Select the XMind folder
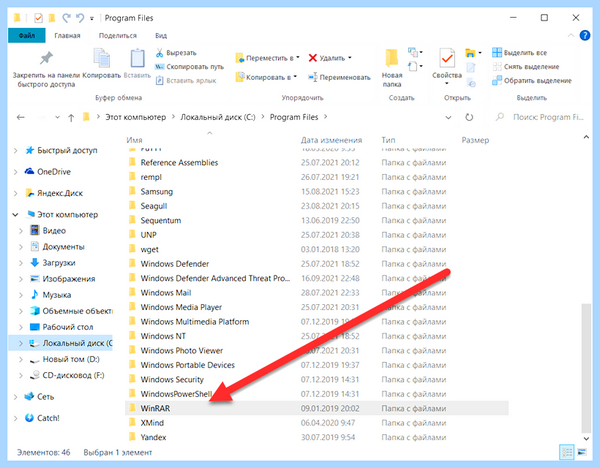Viewport: 600px width, 468px height. click(317, 422)
